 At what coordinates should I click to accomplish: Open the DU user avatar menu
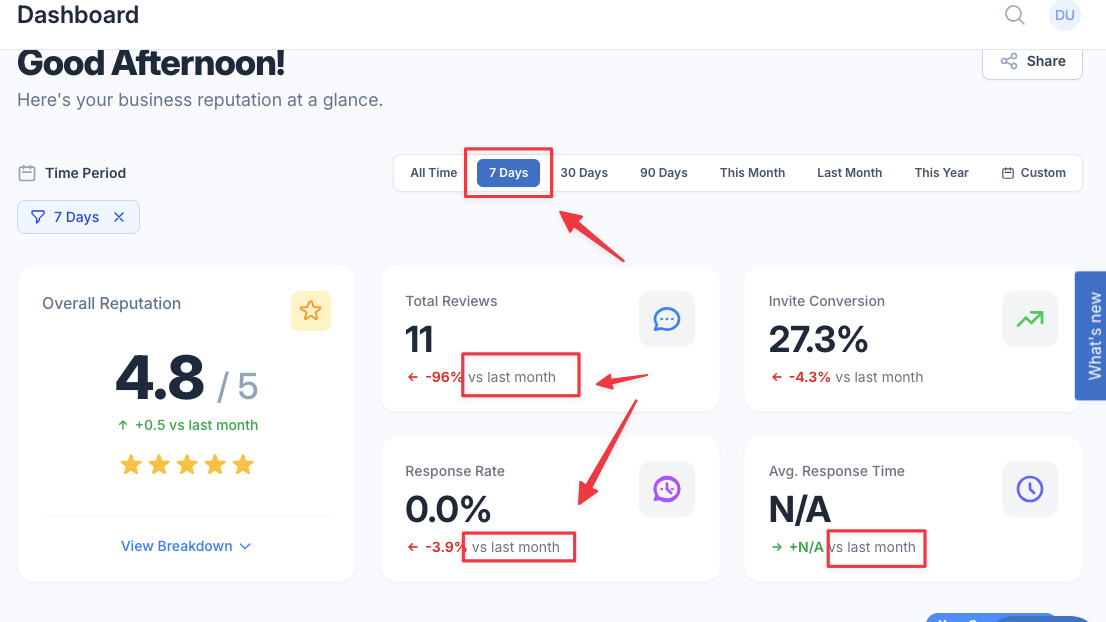1064,15
